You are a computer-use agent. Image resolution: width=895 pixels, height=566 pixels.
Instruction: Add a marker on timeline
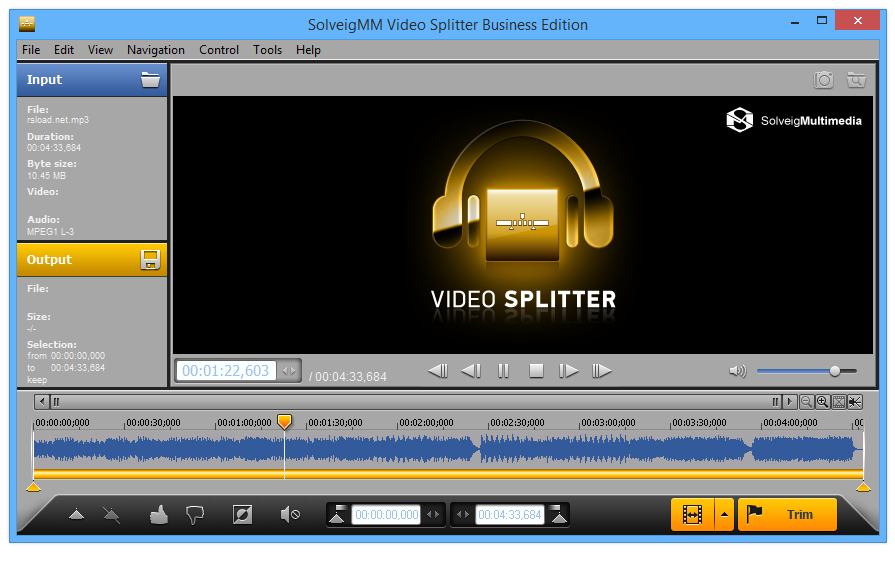(x=76, y=515)
